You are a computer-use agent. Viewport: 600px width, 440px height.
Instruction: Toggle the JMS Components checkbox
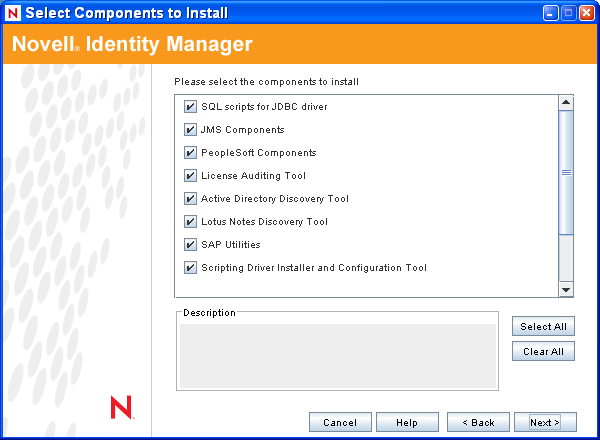coord(190,129)
